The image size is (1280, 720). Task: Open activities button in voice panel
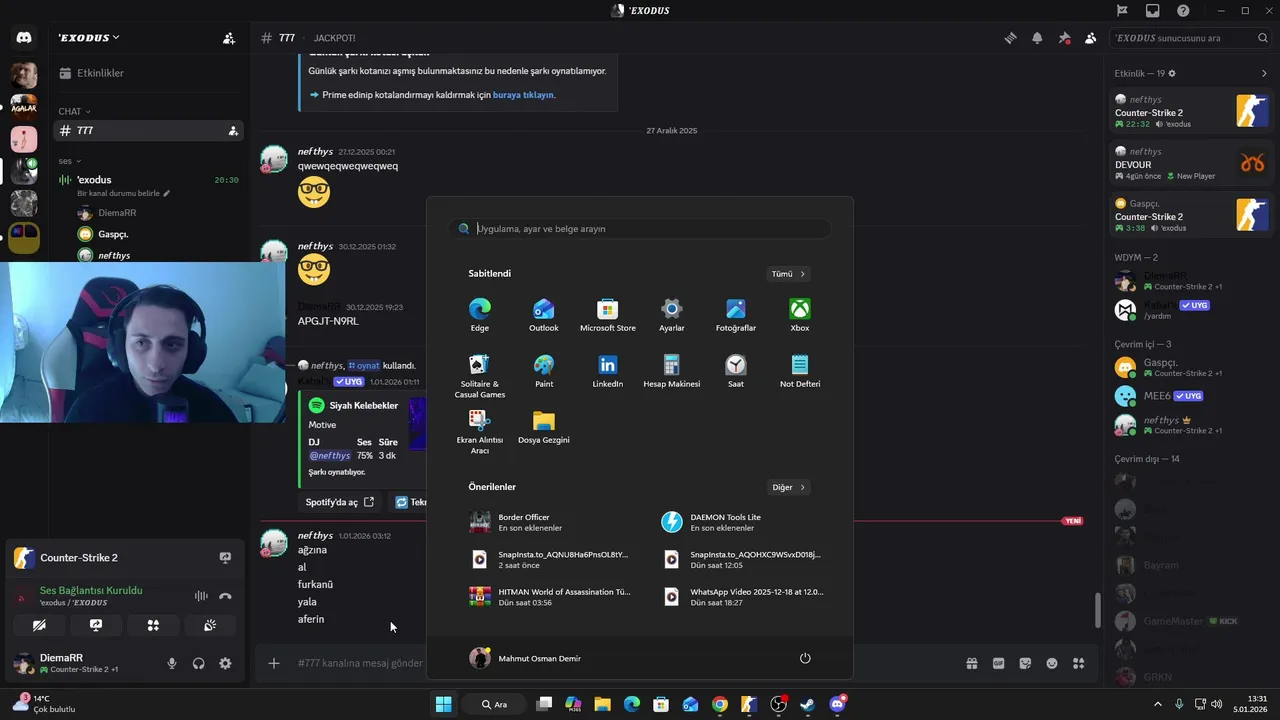point(153,625)
